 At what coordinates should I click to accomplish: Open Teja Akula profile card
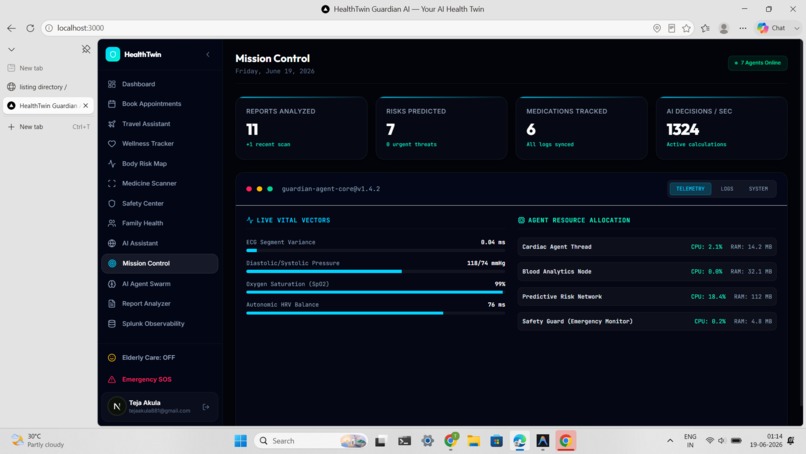click(159, 407)
